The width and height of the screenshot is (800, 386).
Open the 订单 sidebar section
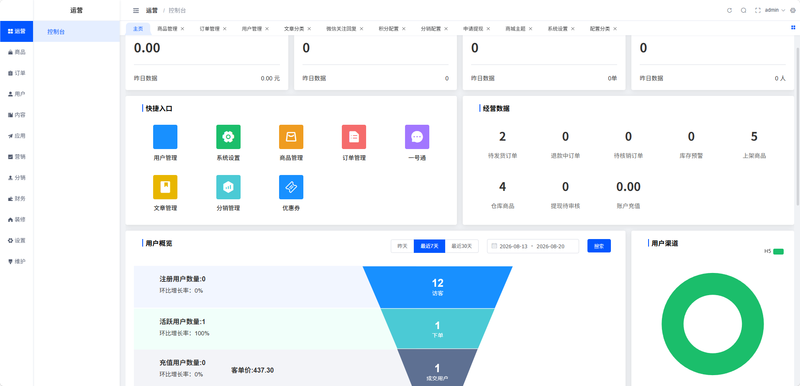pyautogui.click(x=16, y=73)
